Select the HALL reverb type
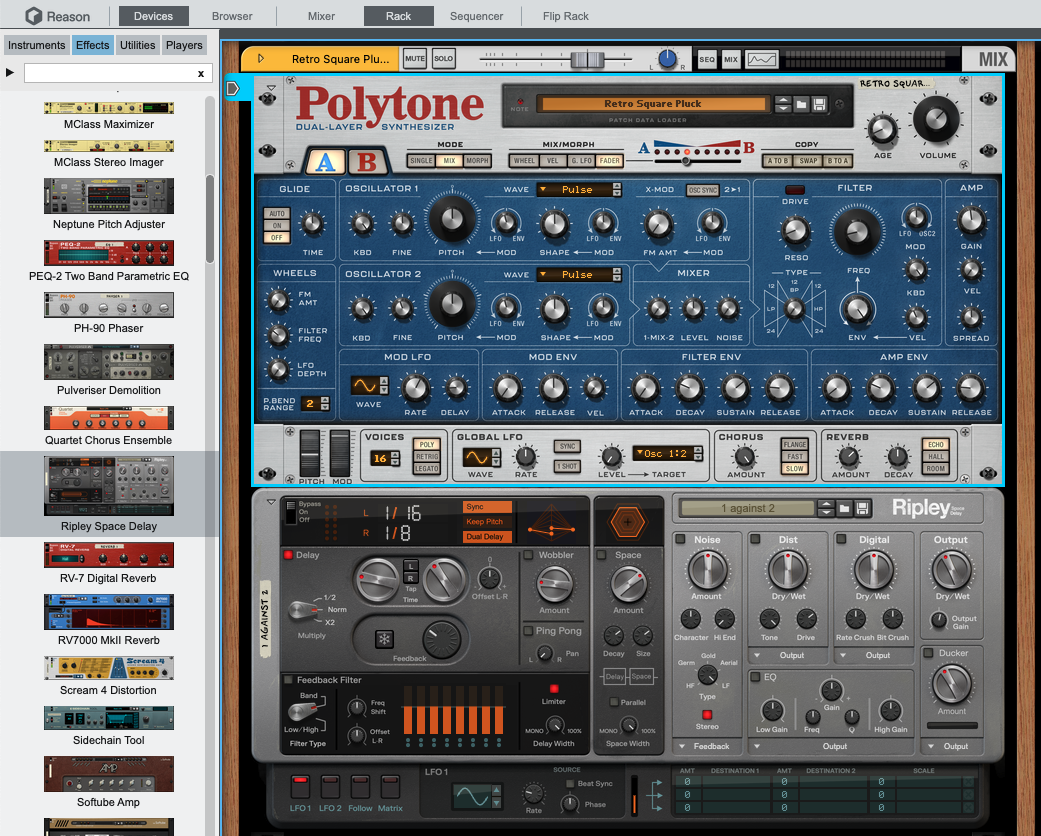This screenshot has height=836, width=1041. coord(935,456)
